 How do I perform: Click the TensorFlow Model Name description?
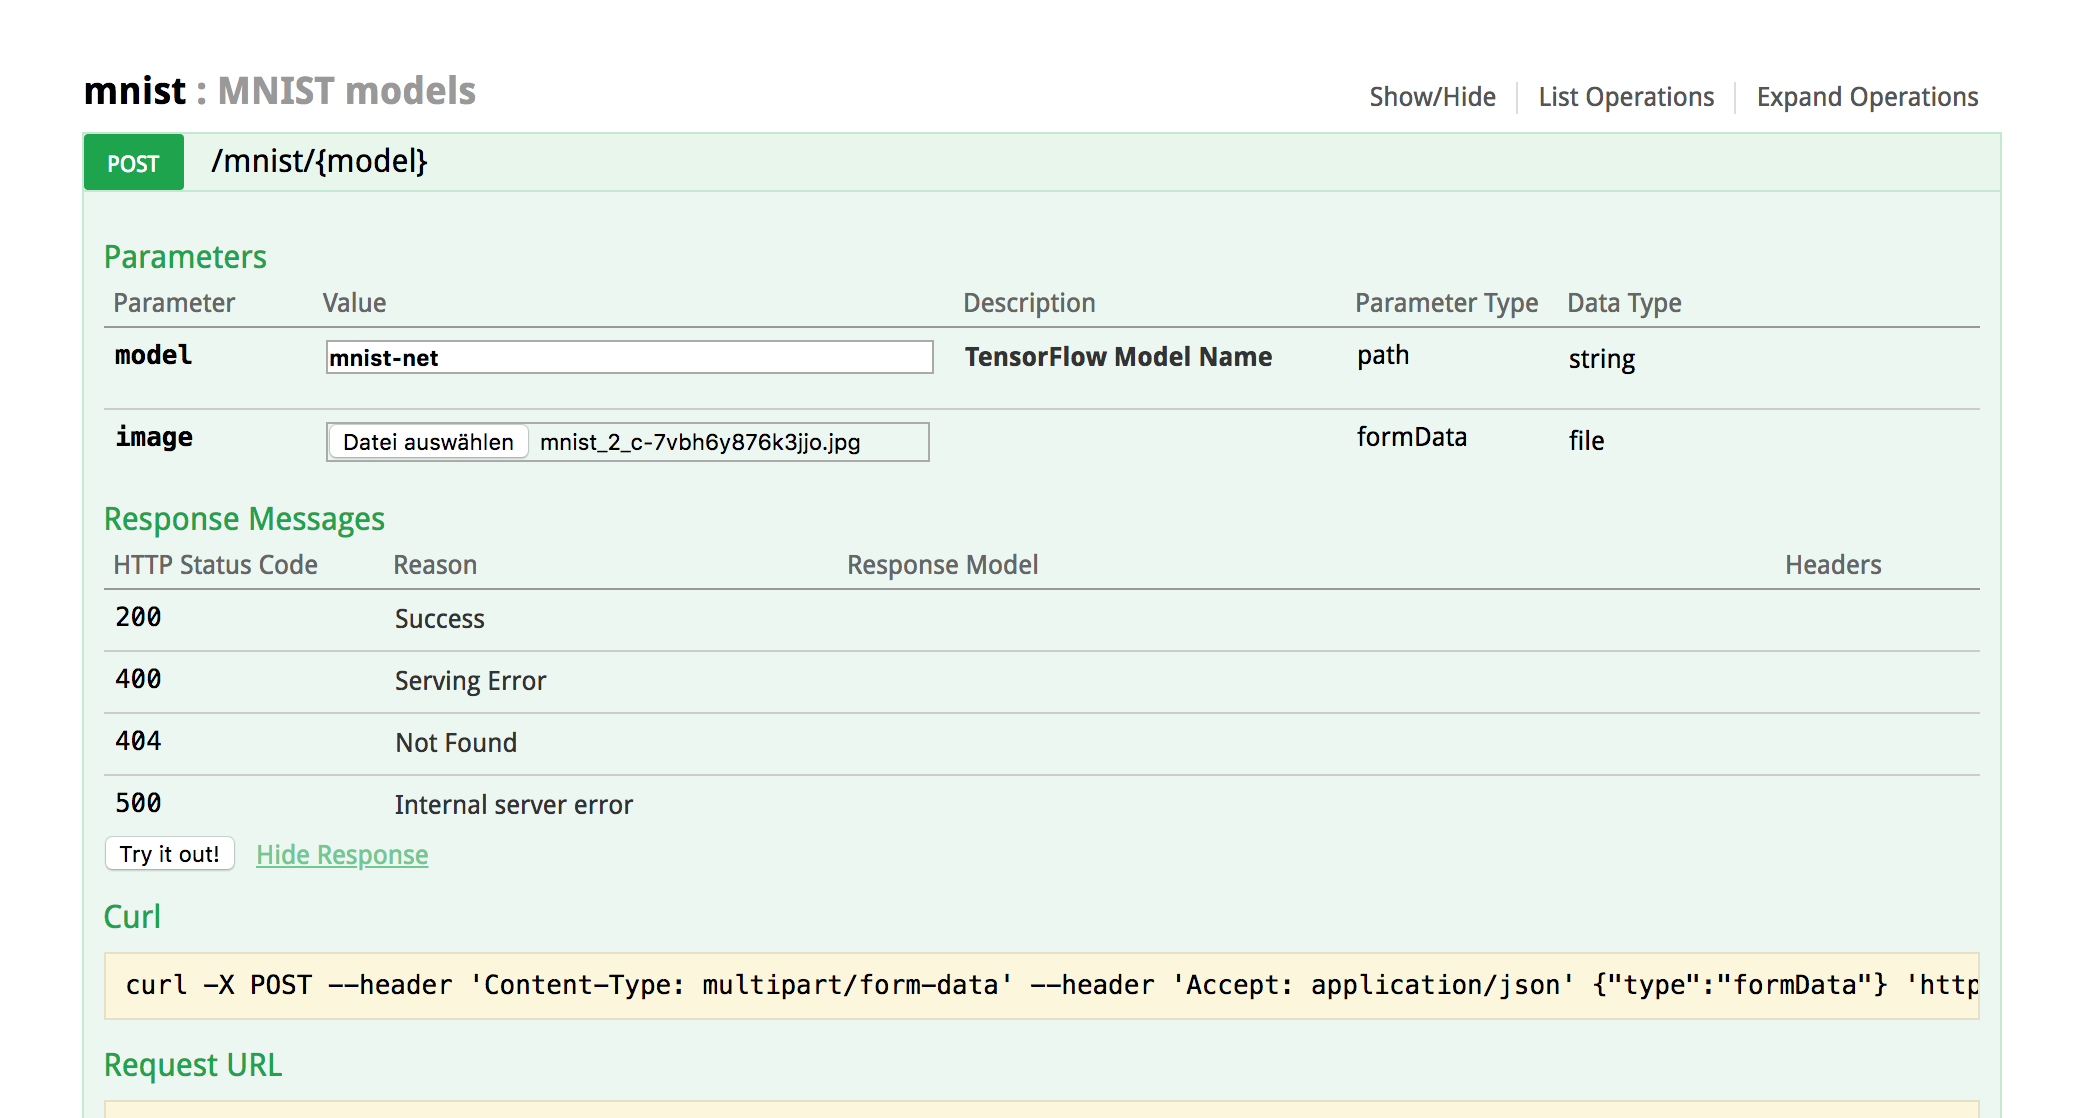1118,357
